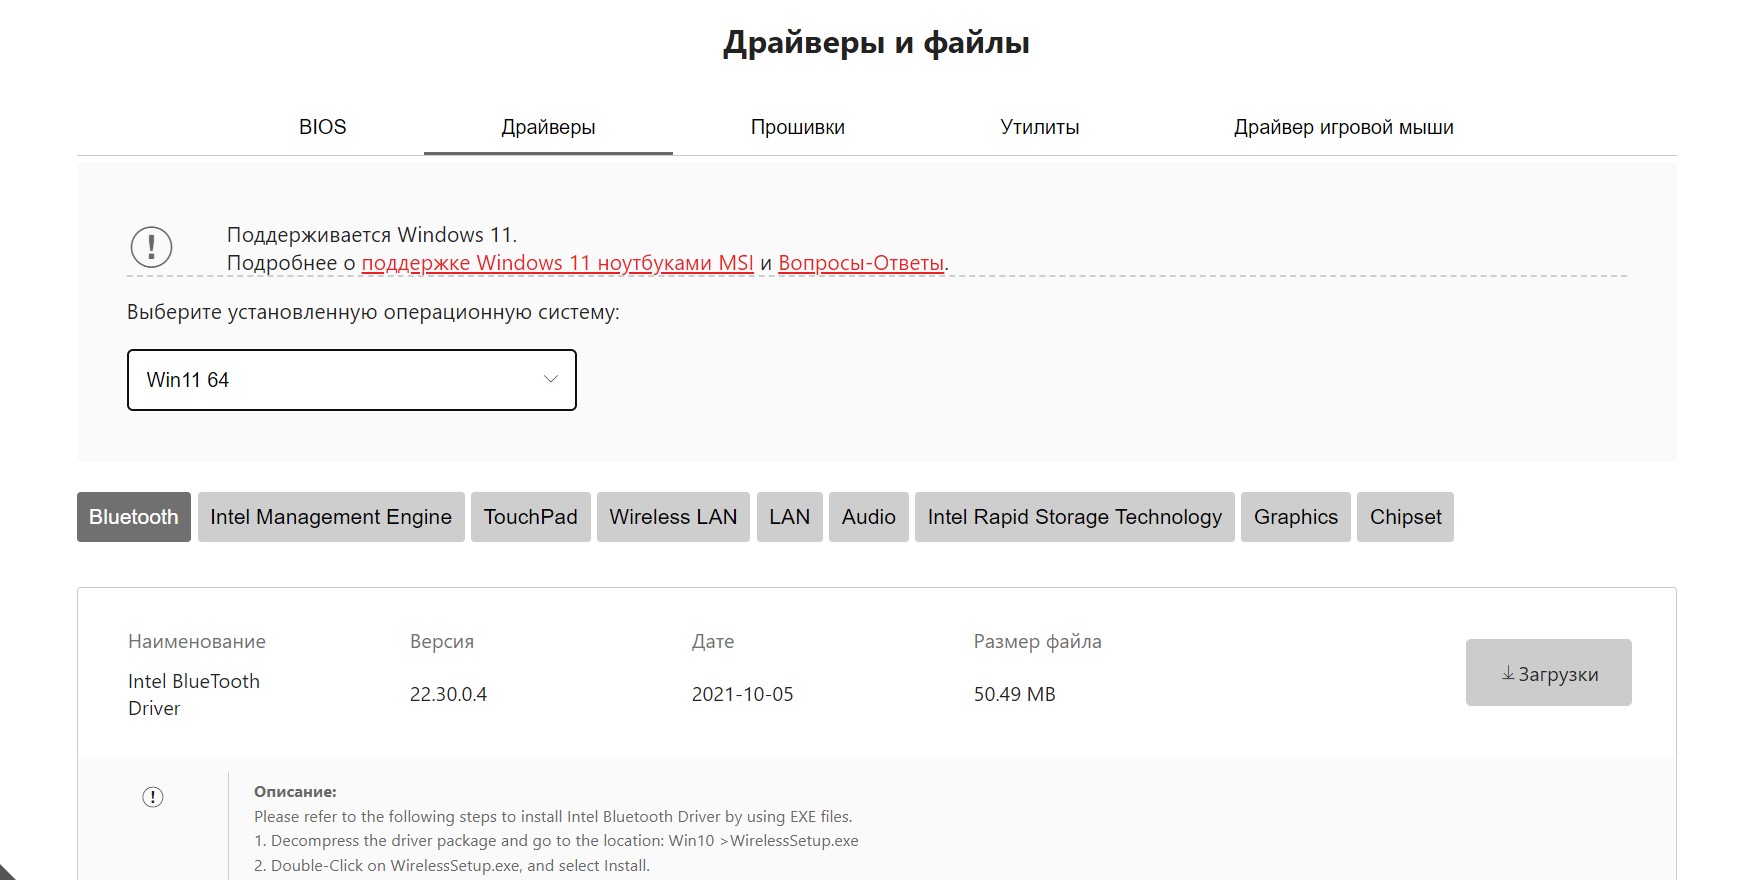The height and width of the screenshot is (880, 1756).
Task: Click the Размер файла column header
Action: pos(1037,642)
